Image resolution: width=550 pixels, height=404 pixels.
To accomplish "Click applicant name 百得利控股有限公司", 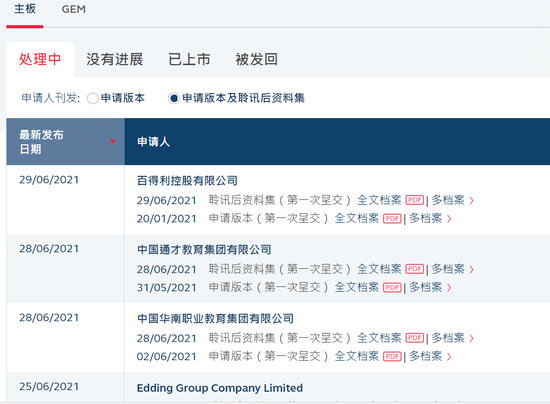I will tap(187, 181).
